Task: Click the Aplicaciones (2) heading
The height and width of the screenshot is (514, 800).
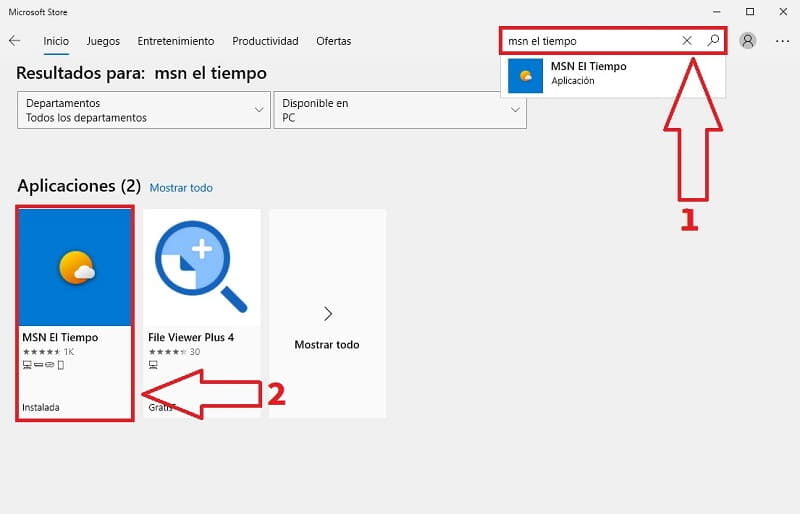Action: coord(79,186)
